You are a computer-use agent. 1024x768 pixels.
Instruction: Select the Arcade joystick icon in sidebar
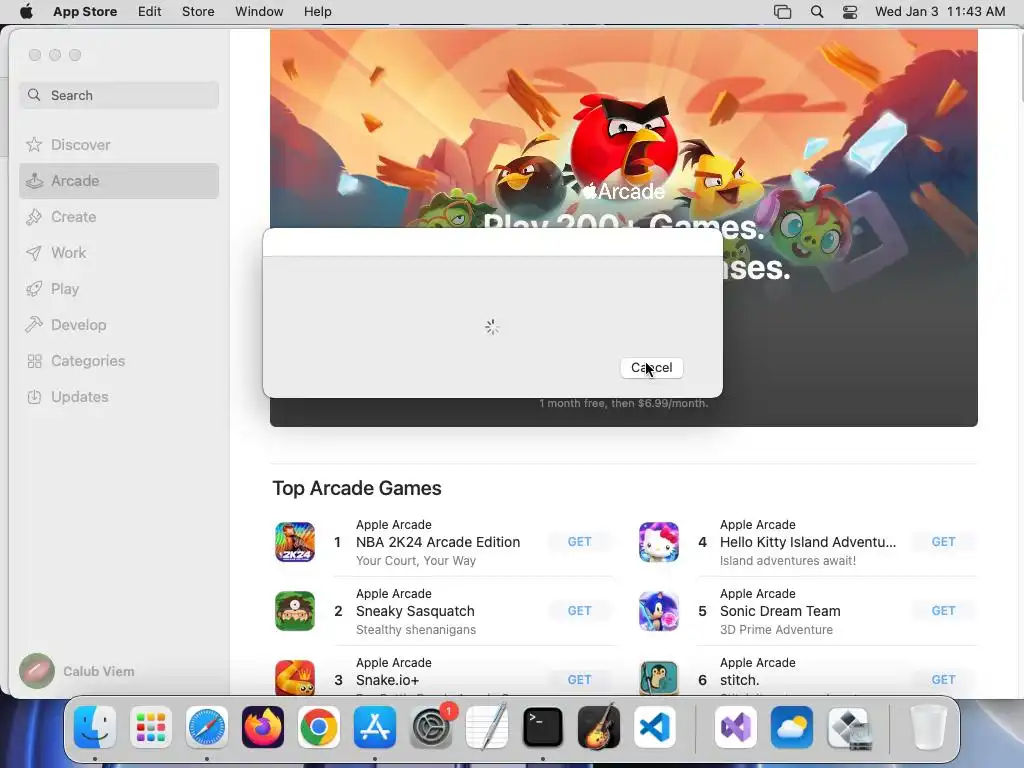[34, 181]
